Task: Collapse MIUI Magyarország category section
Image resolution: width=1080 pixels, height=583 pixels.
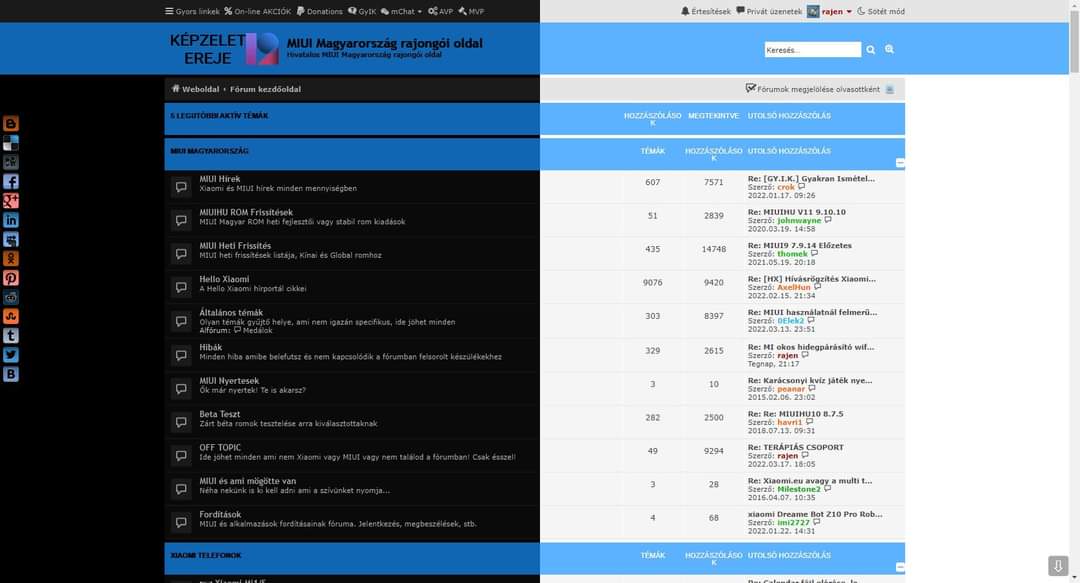Action: point(900,163)
